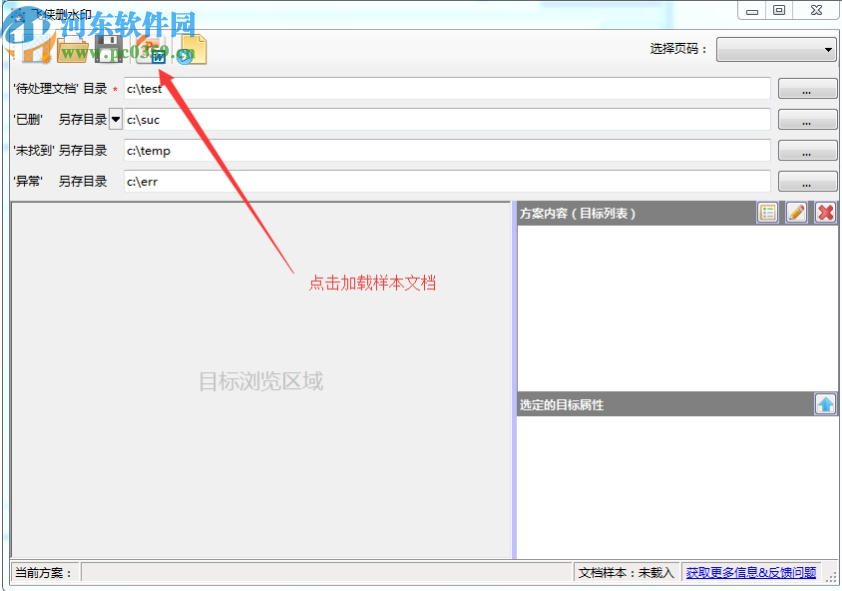Open the 选择页码 page dropdown
This screenshot has height=591, width=842.
tap(776, 49)
